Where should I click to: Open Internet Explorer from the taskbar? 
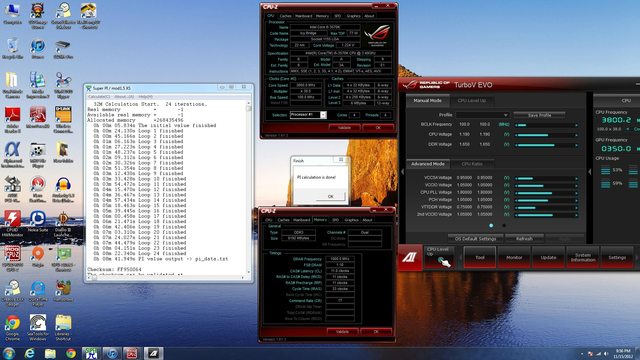coord(29,353)
